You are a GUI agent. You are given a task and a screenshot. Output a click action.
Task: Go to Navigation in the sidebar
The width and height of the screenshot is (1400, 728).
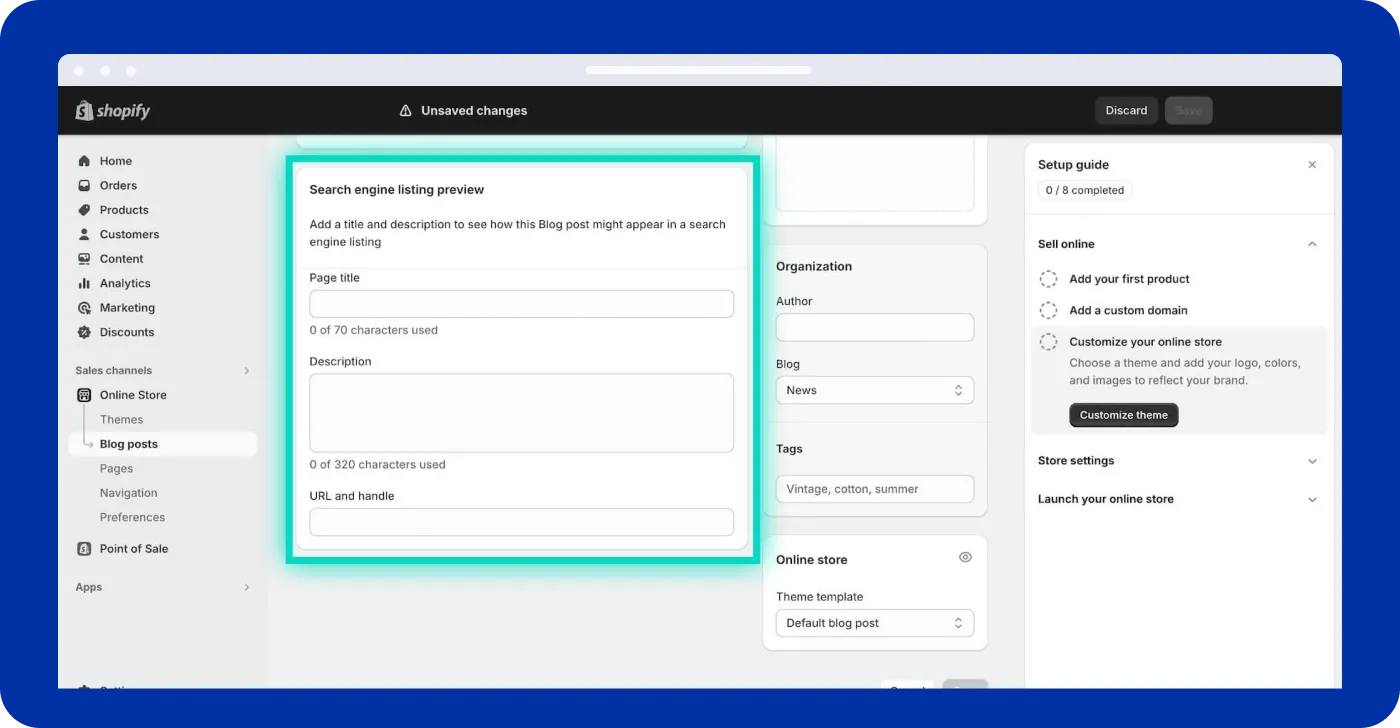click(x=128, y=493)
